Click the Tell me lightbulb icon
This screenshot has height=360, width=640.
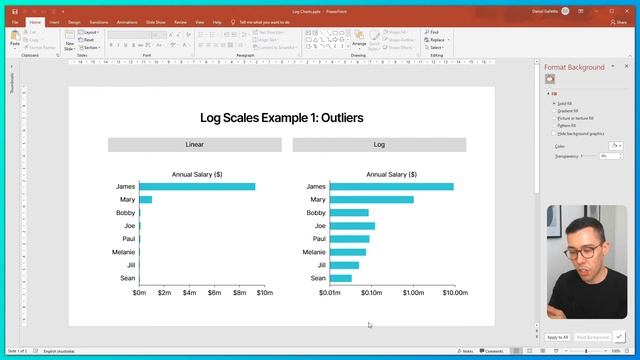(x=233, y=22)
